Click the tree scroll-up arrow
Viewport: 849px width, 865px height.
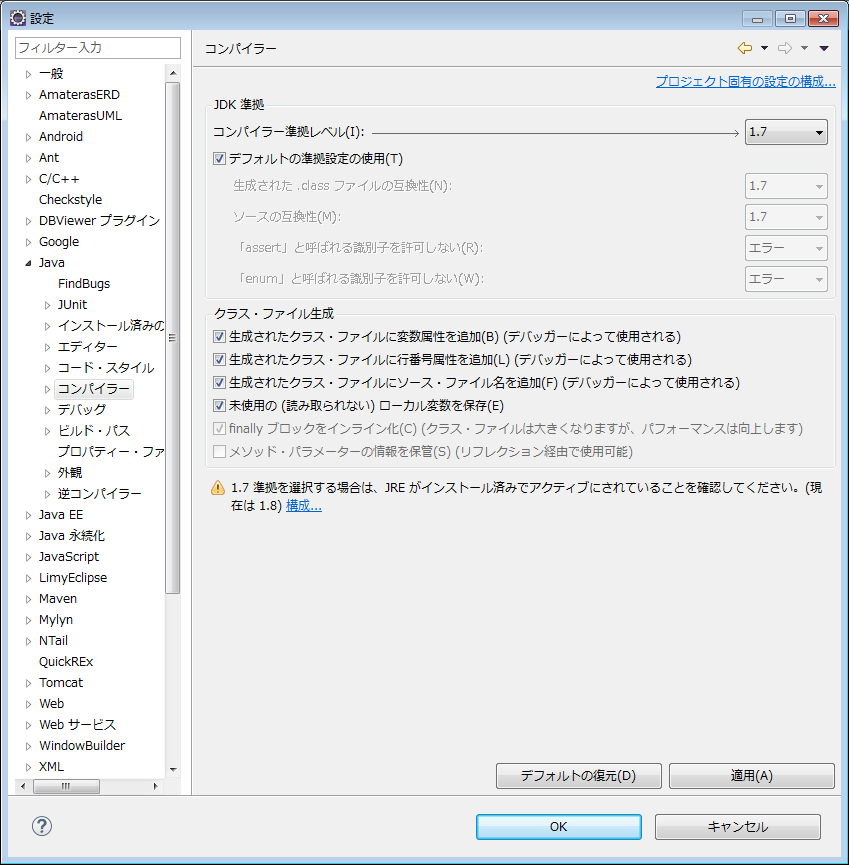173,73
